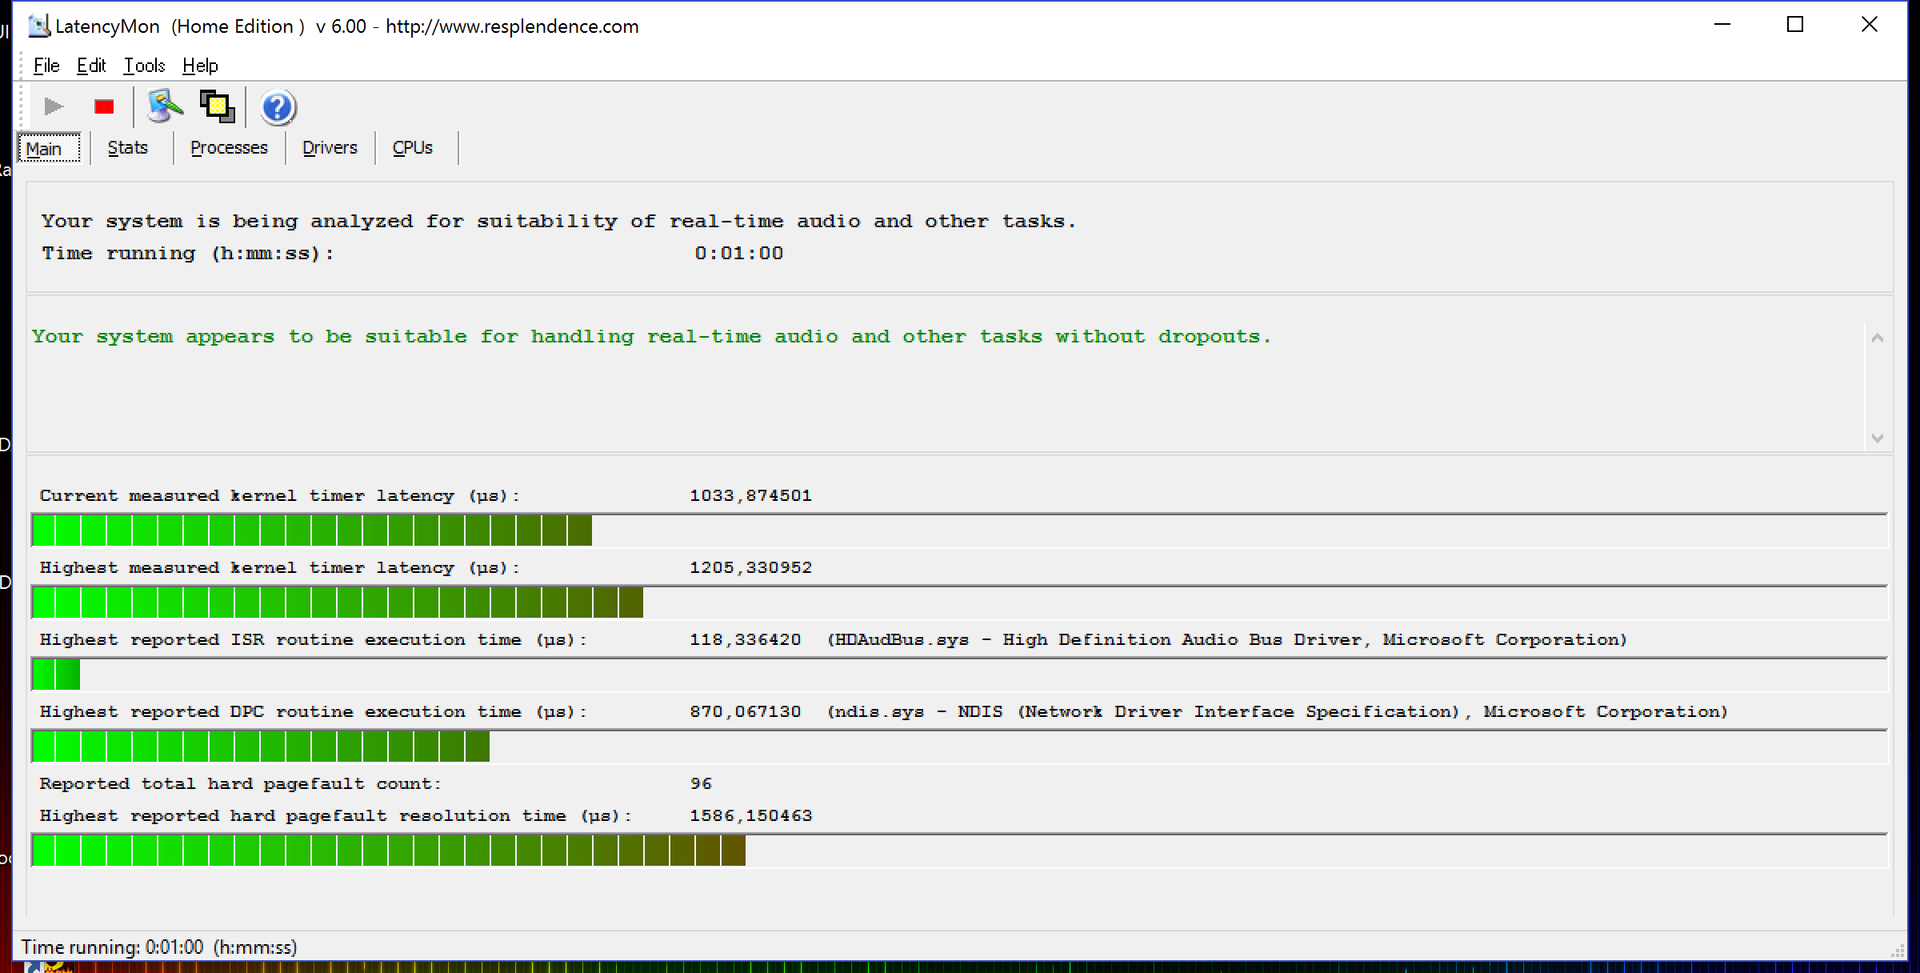Screen dimensions: 1920x973
Task: Click the current kernel timer latency bar
Action: 959,530
